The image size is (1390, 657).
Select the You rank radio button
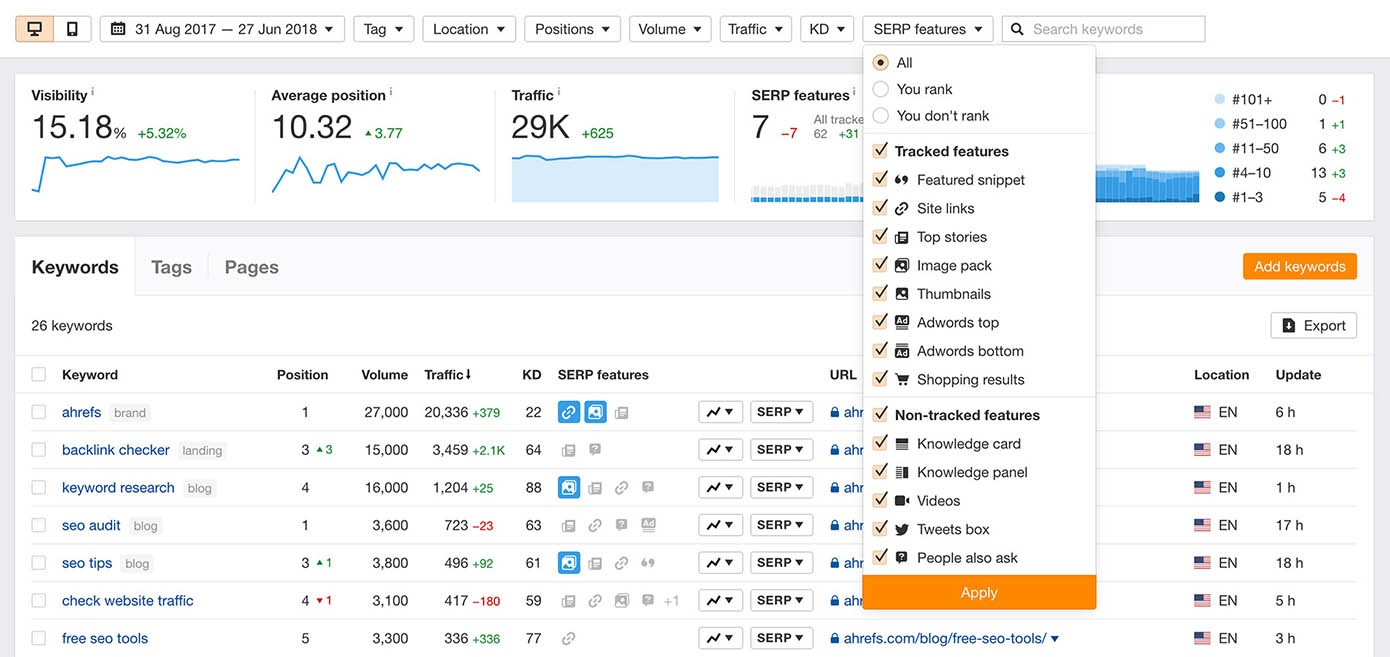coord(880,88)
